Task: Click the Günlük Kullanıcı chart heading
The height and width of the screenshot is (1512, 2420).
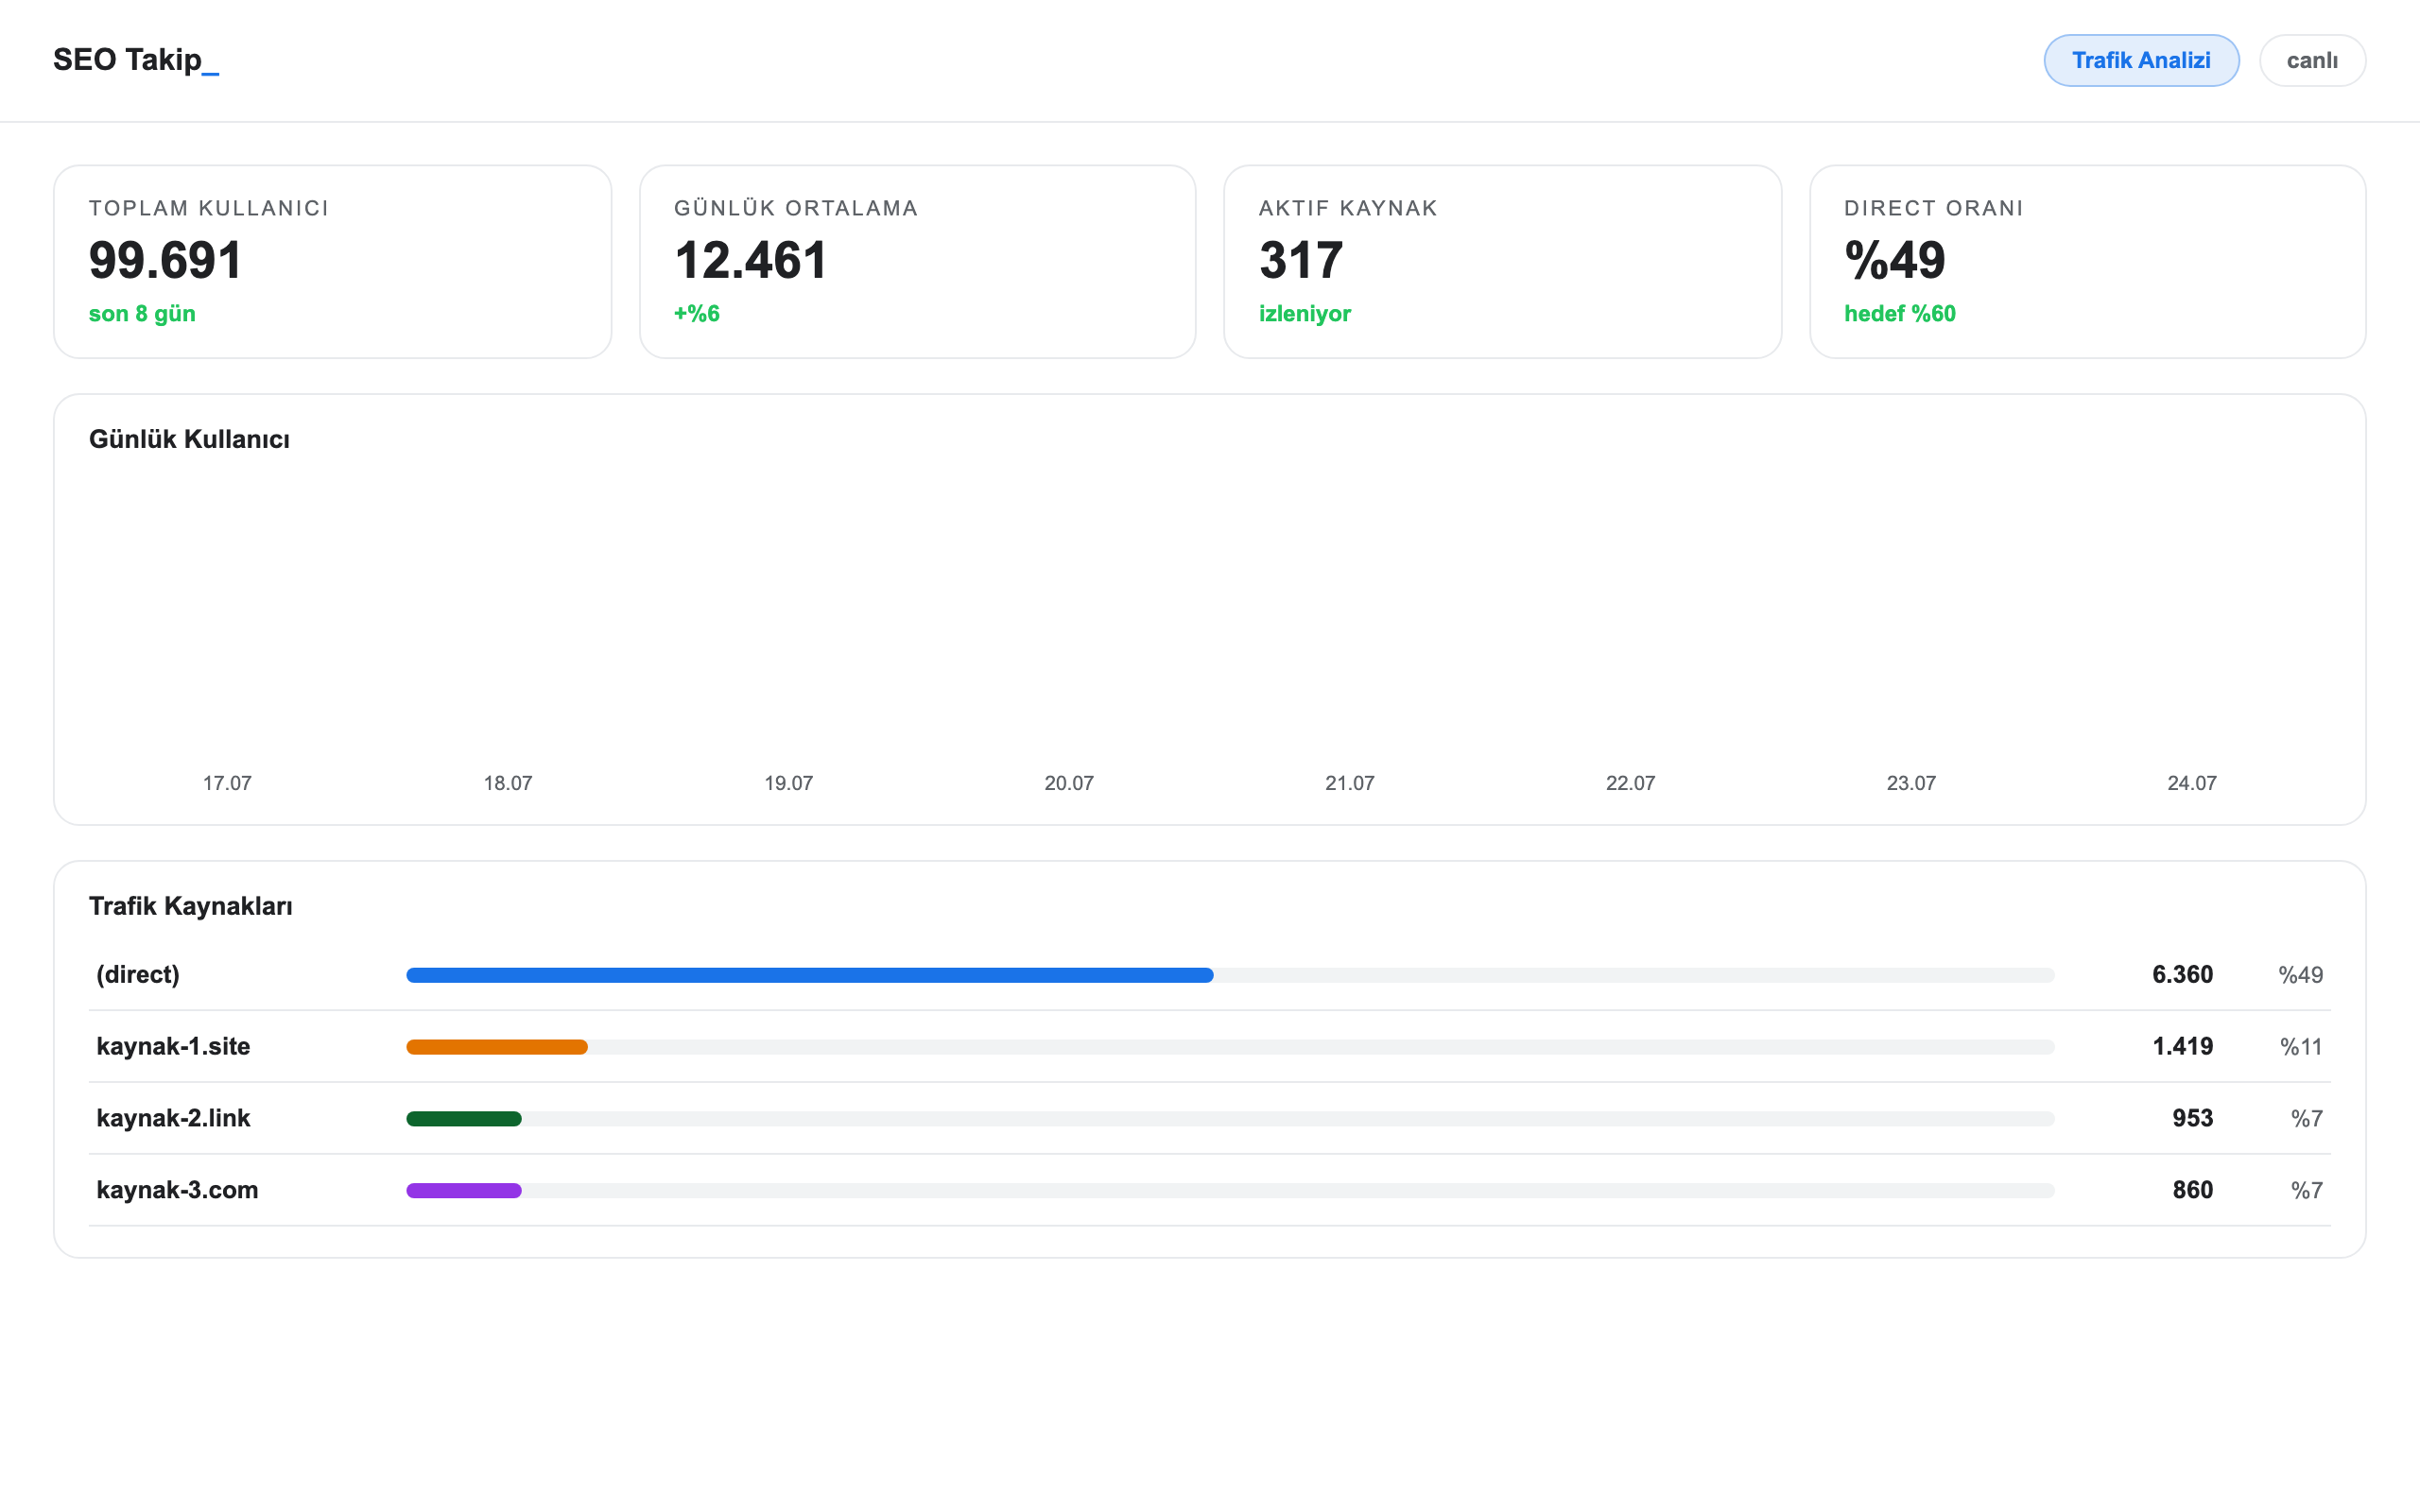Action: pos(189,440)
